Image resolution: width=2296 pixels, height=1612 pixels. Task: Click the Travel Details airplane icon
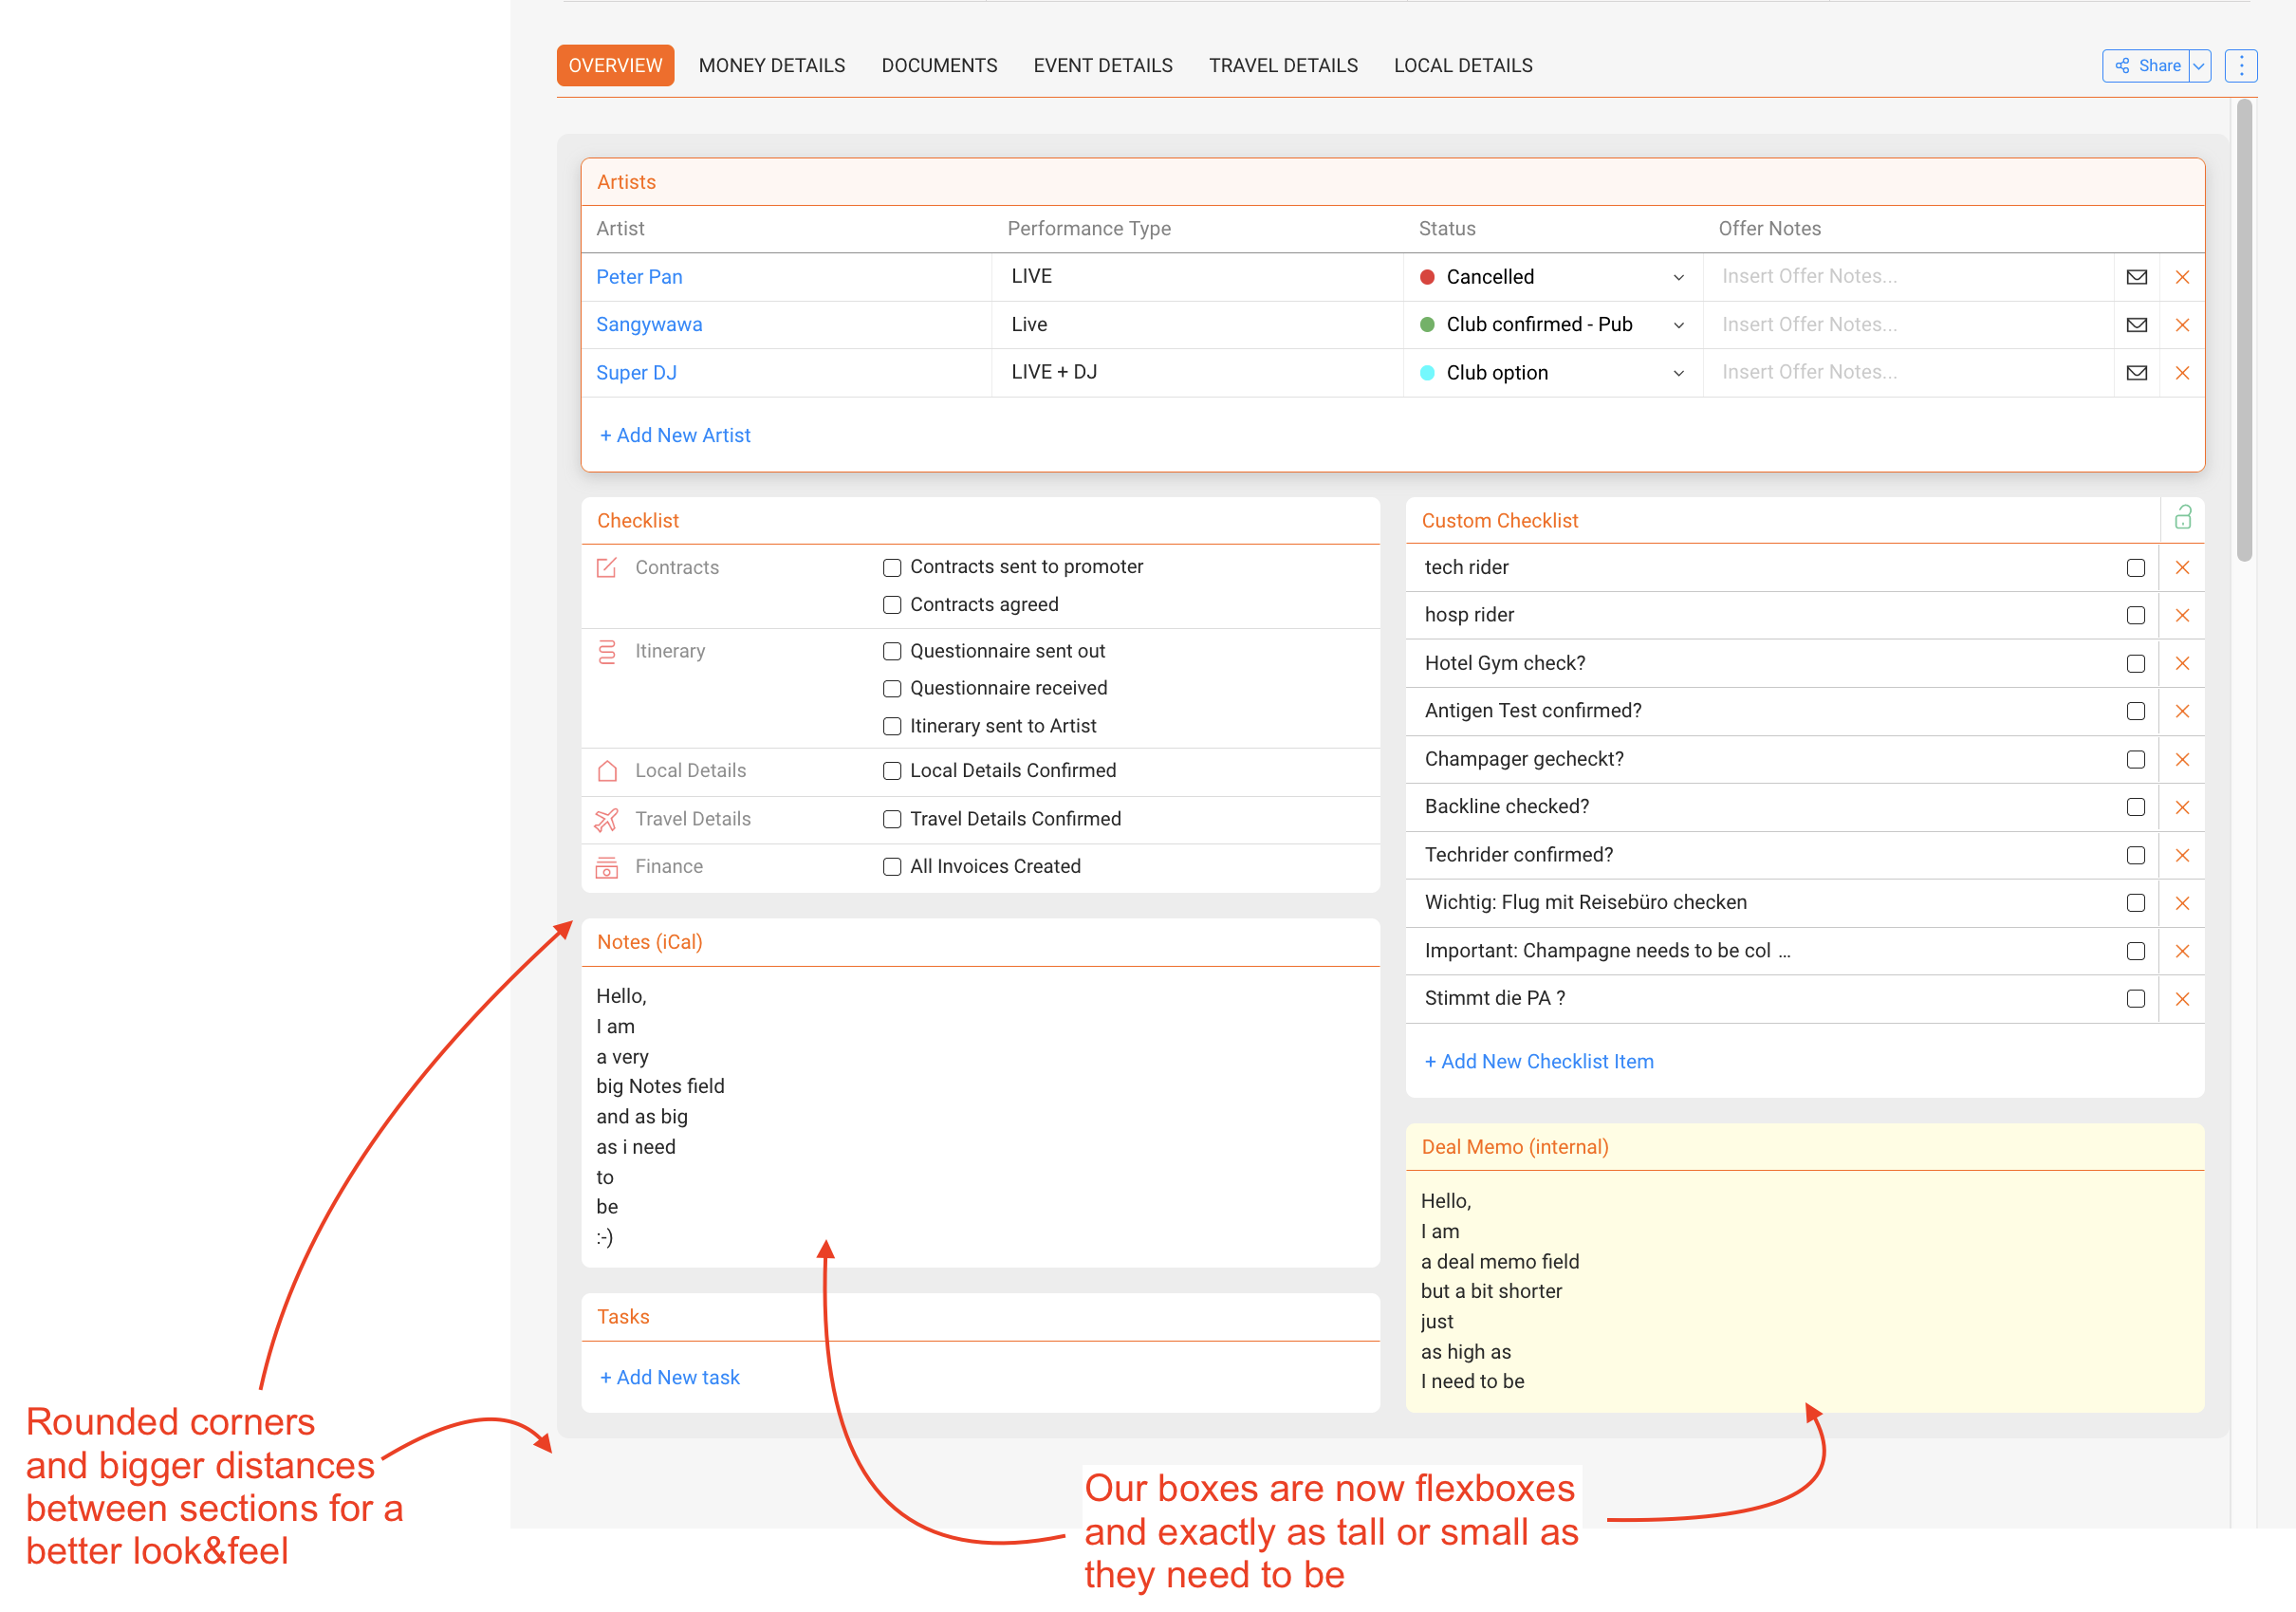[606, 819]
